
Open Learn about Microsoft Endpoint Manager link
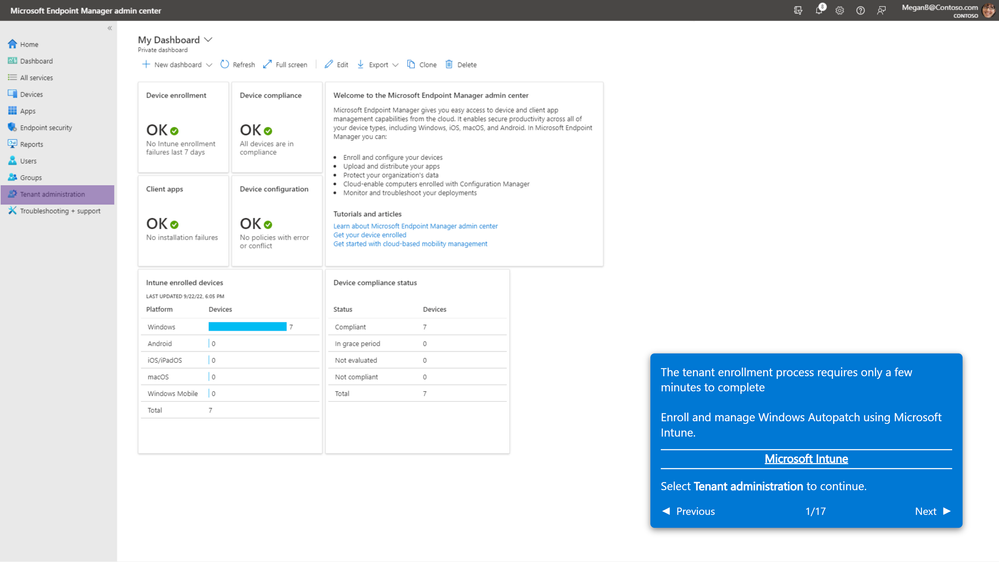pos(415,226)
